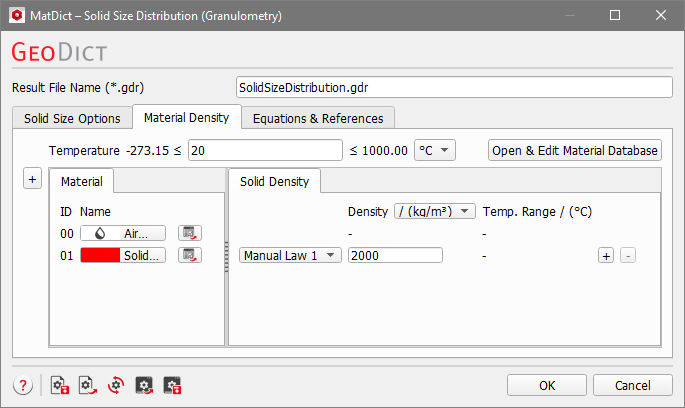Select the Material sub-tab
The image size is (685, 408).
tap(82, 181)
